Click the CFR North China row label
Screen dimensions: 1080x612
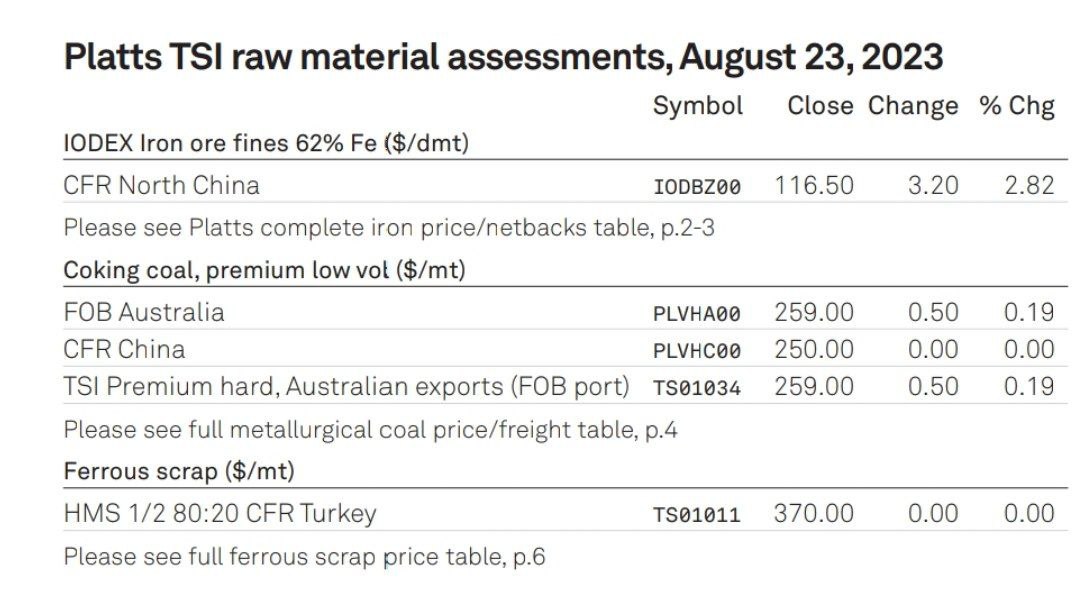click(161, 185)
